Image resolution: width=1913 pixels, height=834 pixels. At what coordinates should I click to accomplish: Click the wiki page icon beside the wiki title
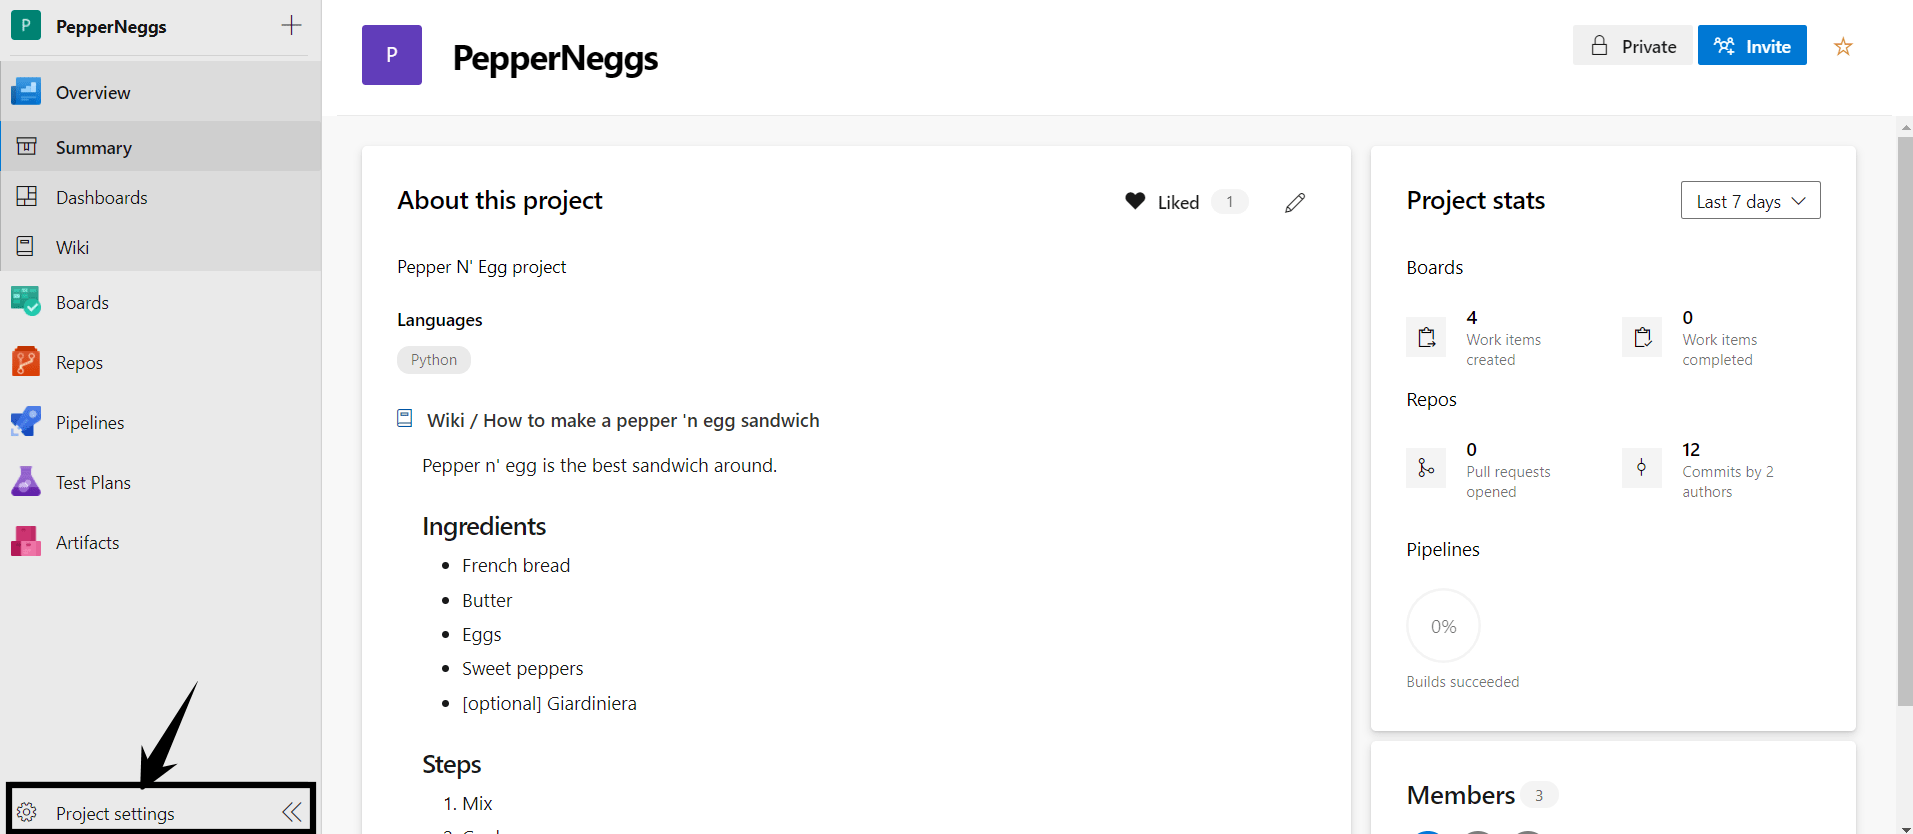(x=405, y=418)
